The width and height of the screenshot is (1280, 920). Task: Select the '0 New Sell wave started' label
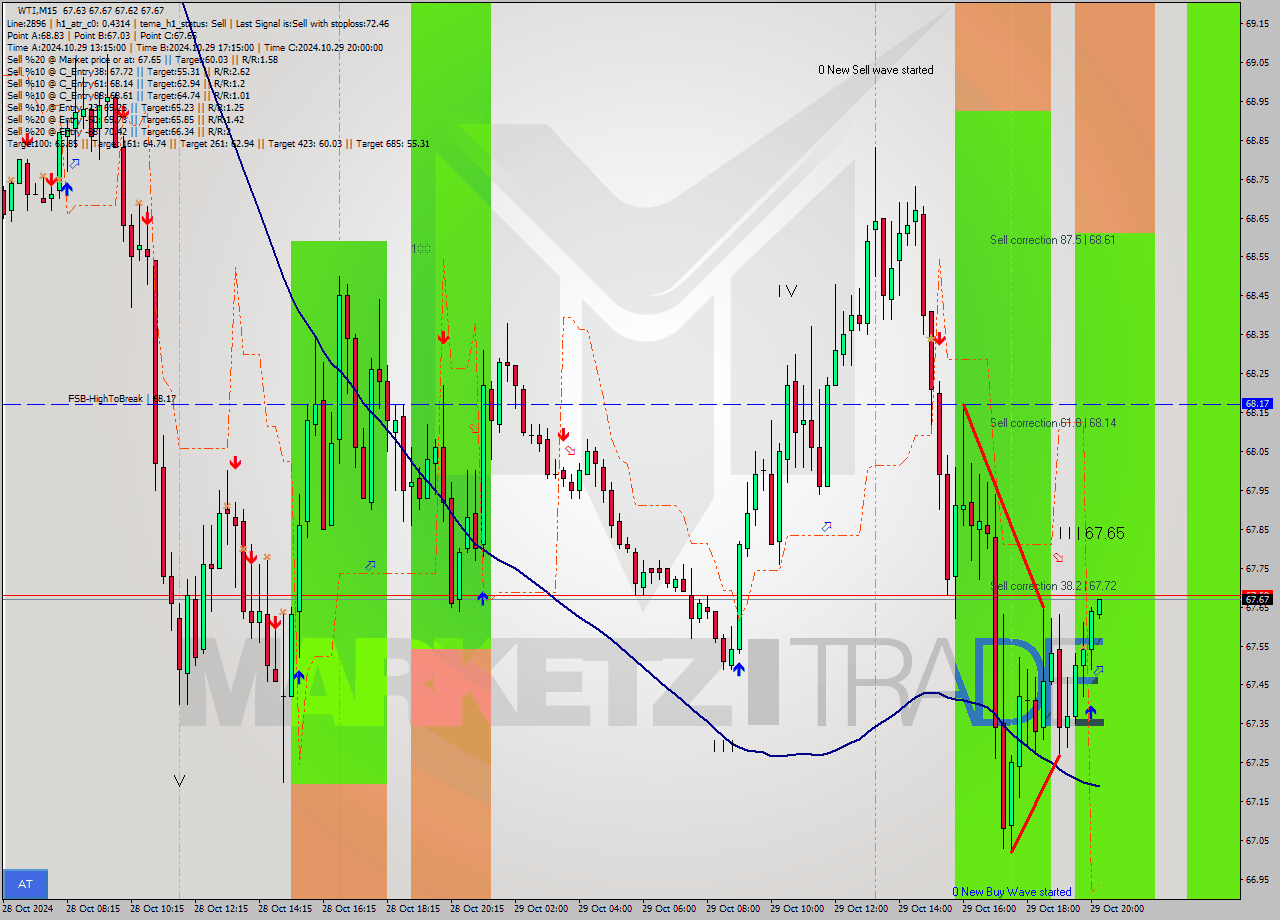(876, 70)
